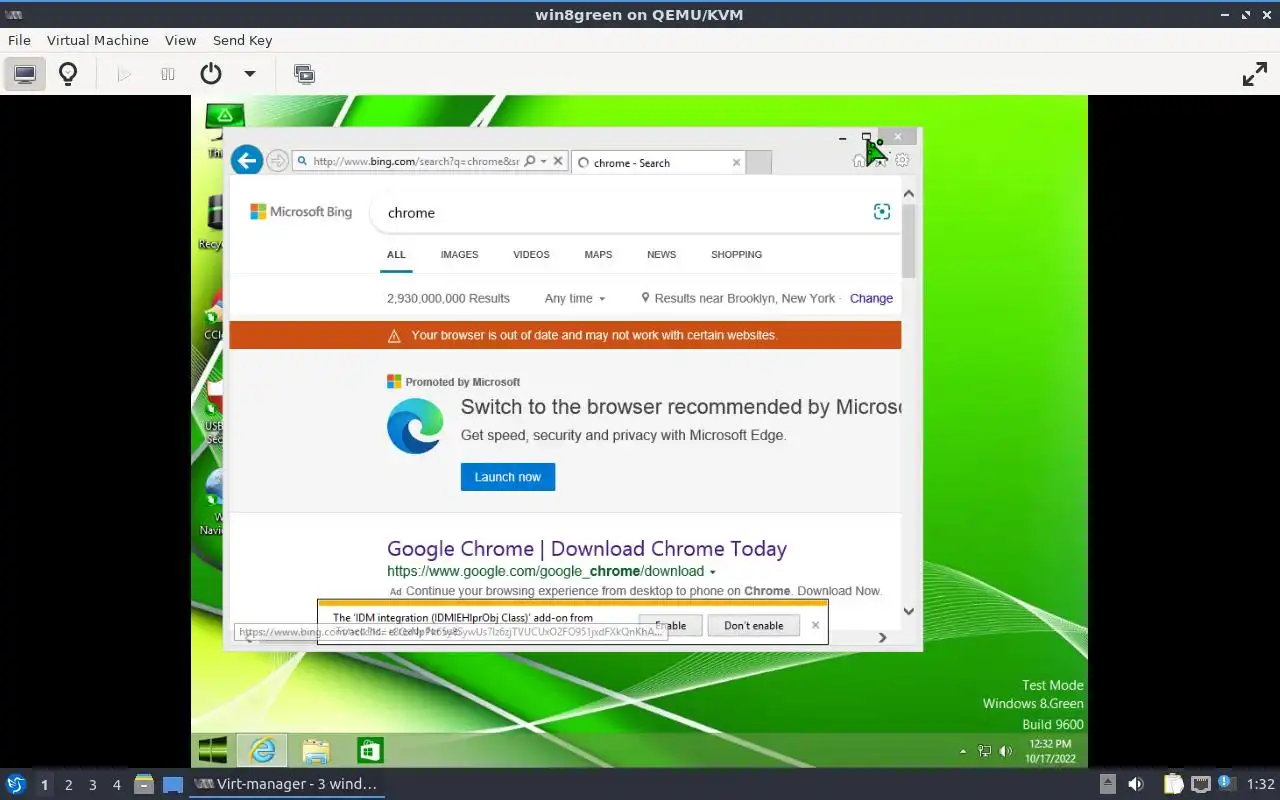Click the Internet Explorer taskbar icon
Image resolution: width=1280 pixels, height=800 pixels.
(x=262, y=750)
